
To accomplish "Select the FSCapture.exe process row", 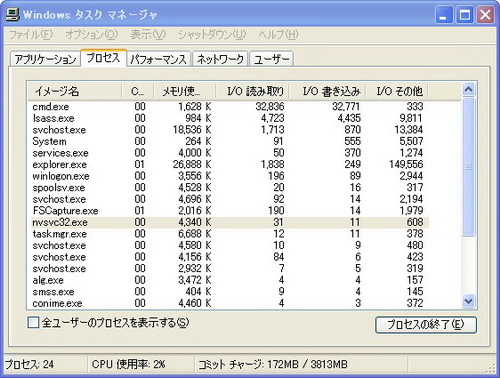I will click(228, 211).
